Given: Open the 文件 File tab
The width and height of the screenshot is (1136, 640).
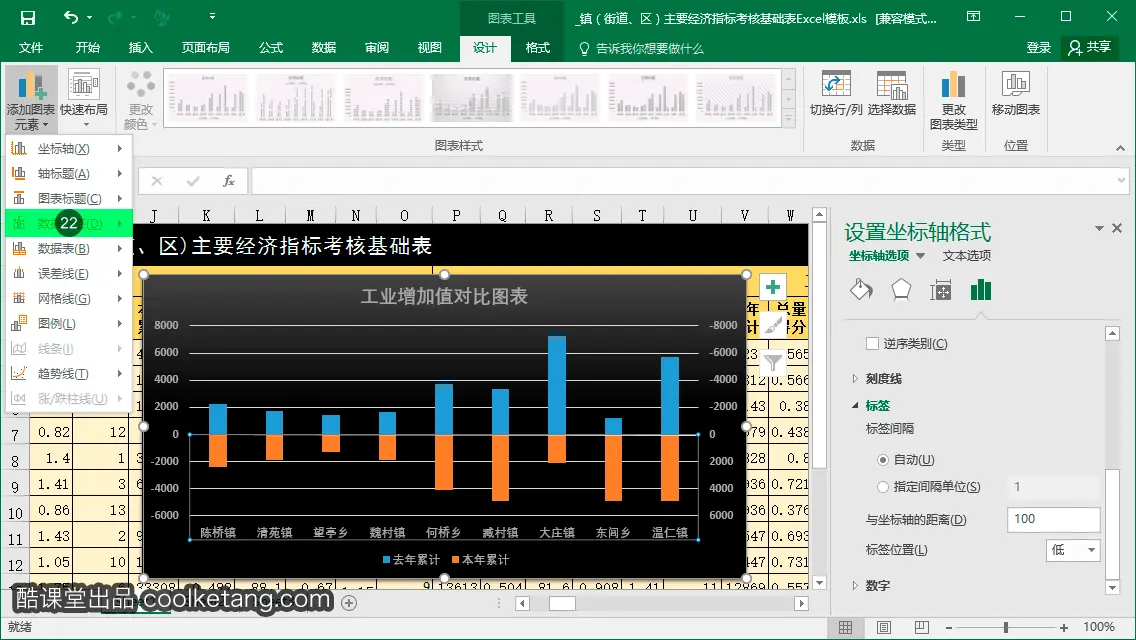Looking at the screenshot, I should tap(30, 48).
